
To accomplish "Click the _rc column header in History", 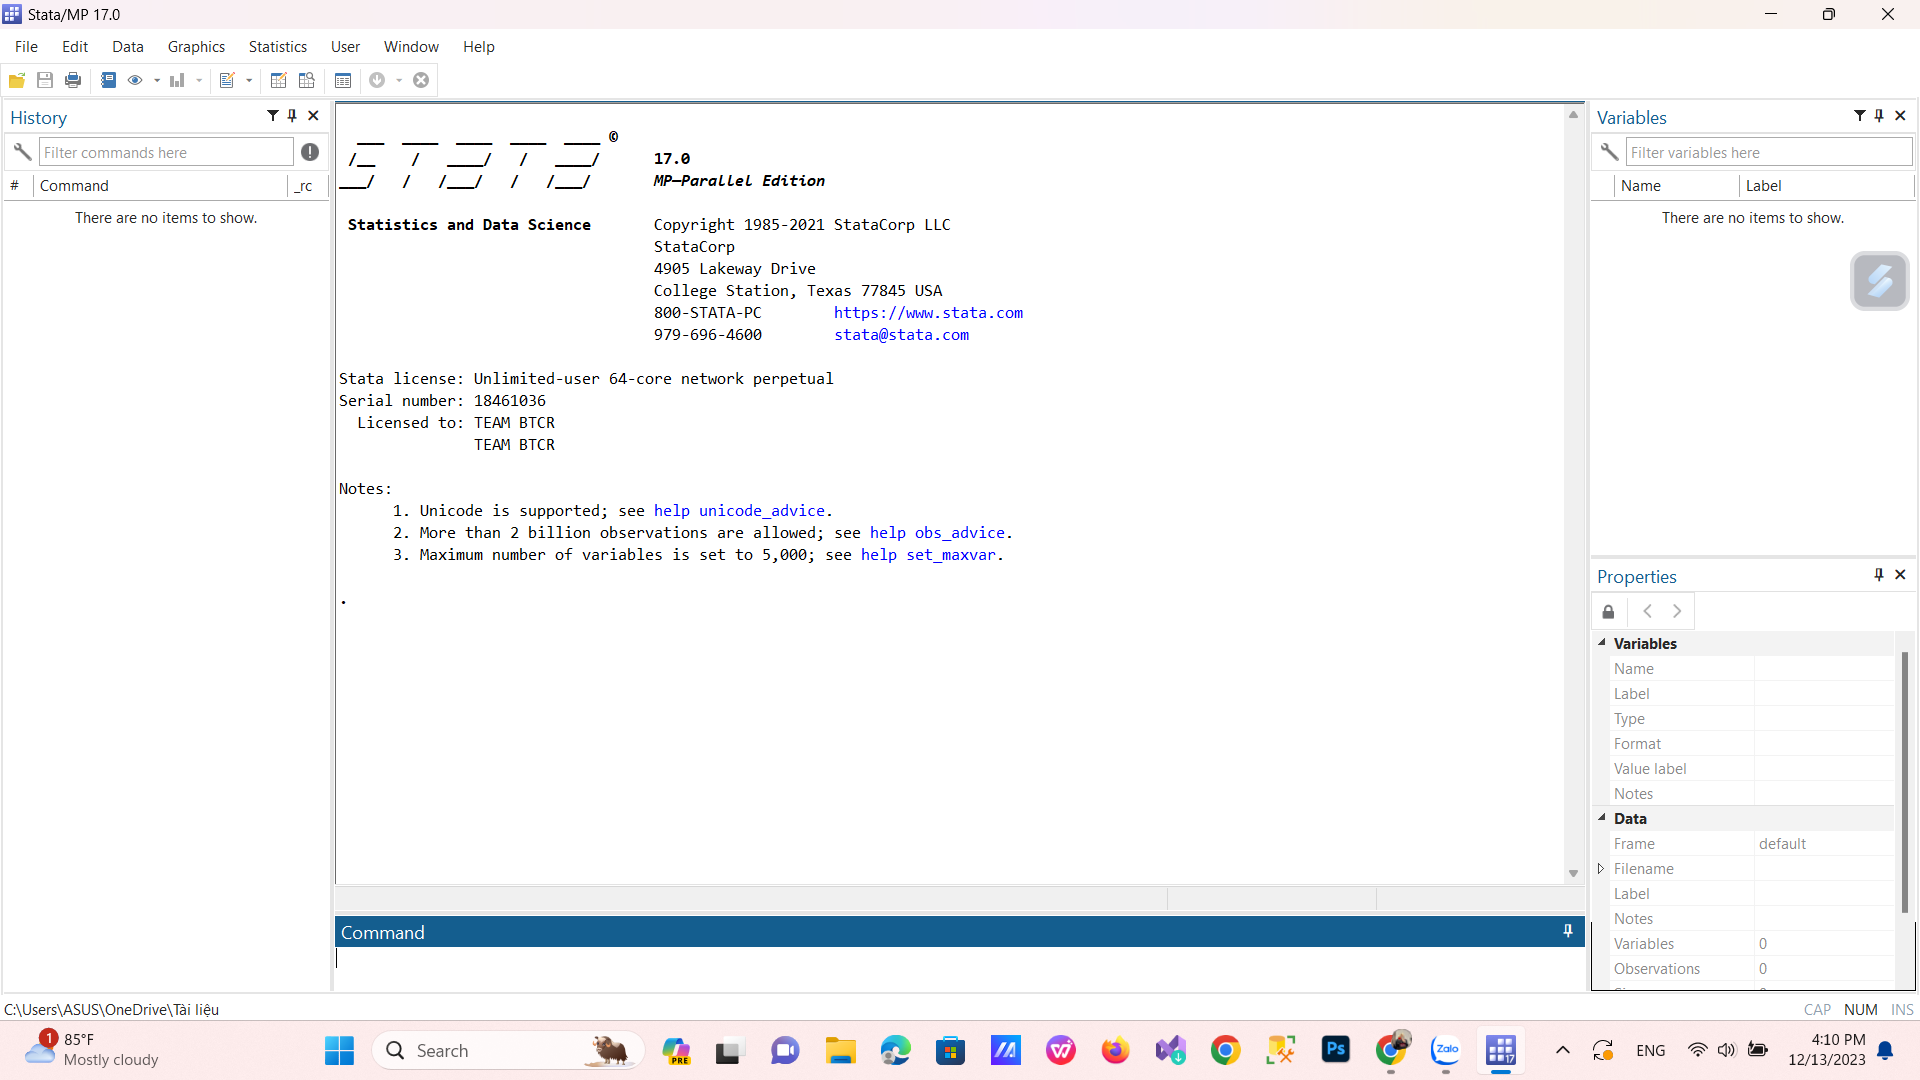I will tap(307, 185).
